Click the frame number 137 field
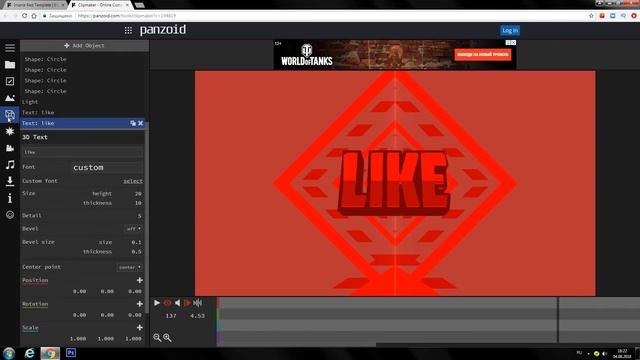 [x=171, y=316]
